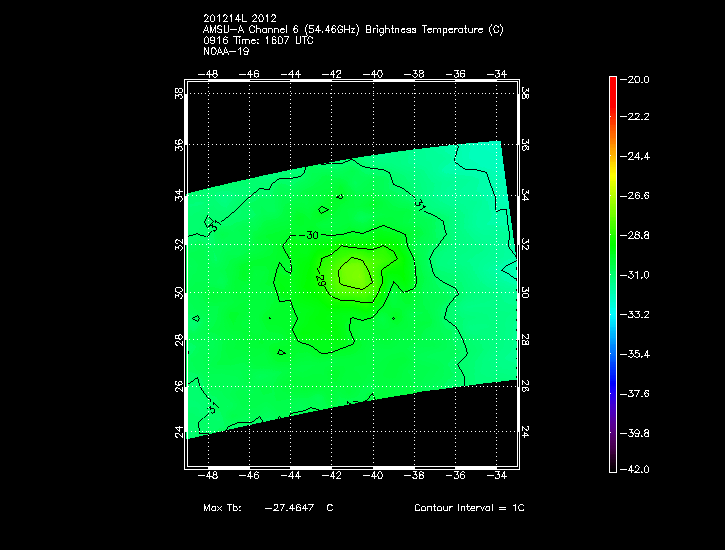The height and width of the screenshot is (550, 725).
Task: Click the -30 contour label on the map
Action: [311, 235]
